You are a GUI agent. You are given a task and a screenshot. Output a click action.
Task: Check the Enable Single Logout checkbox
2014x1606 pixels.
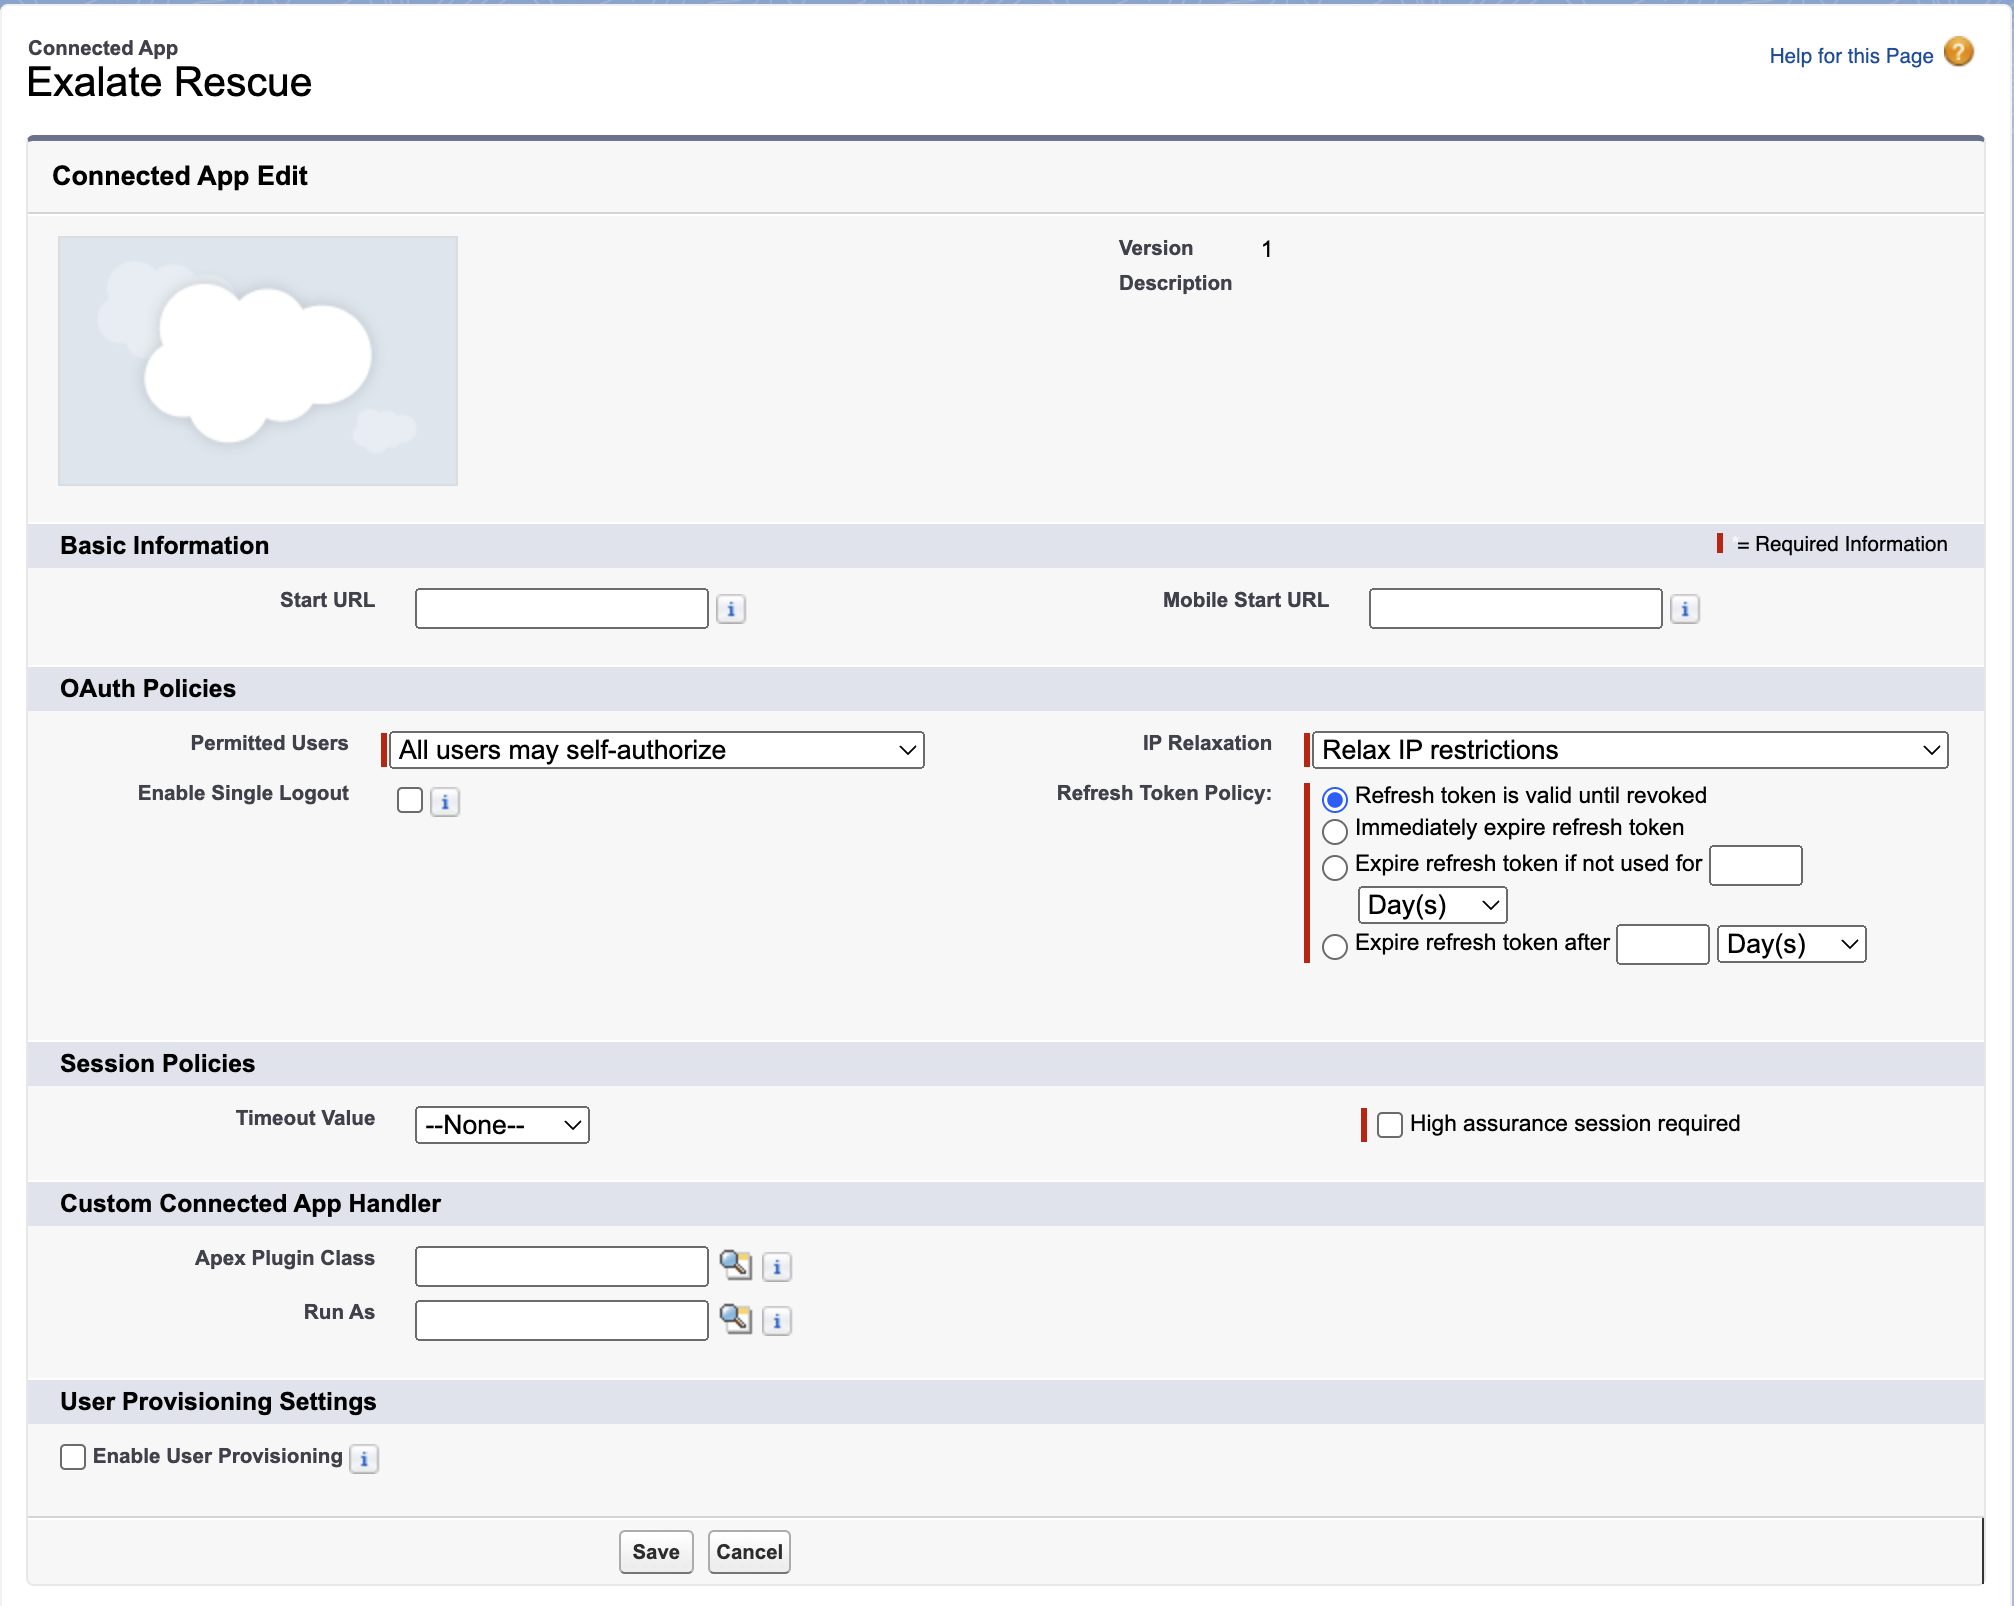pyautogui.click(x=410, y=800)
